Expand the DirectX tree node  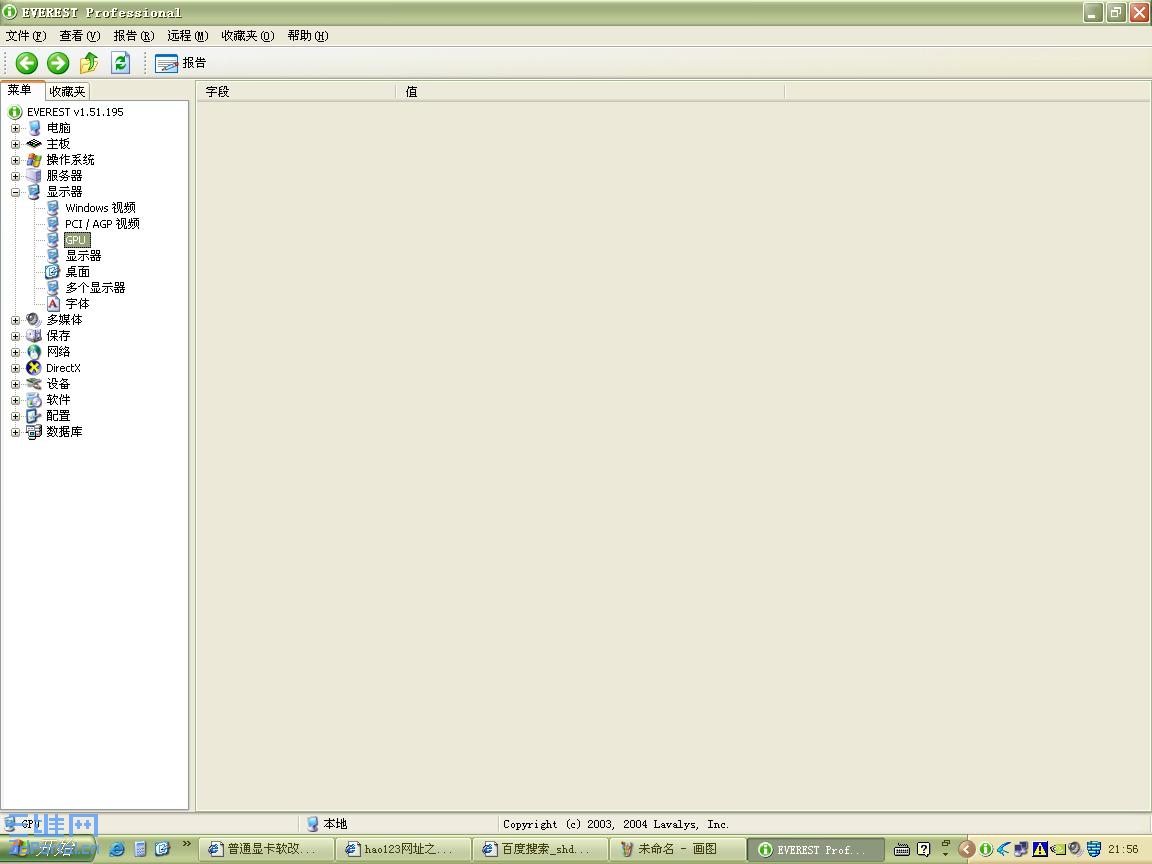tap(15, 368)
